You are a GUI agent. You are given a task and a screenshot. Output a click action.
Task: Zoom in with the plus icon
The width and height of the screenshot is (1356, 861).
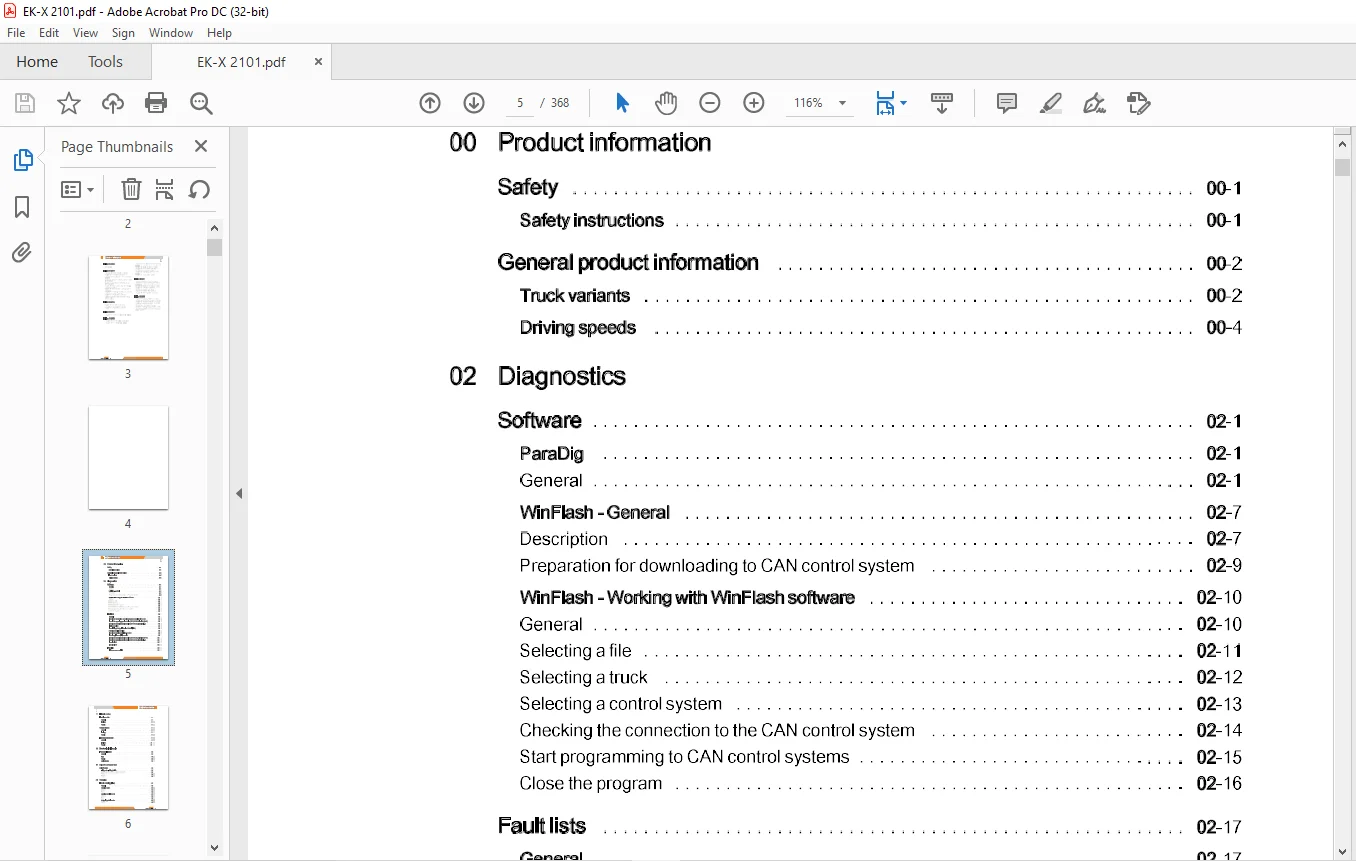coord(754,103)
